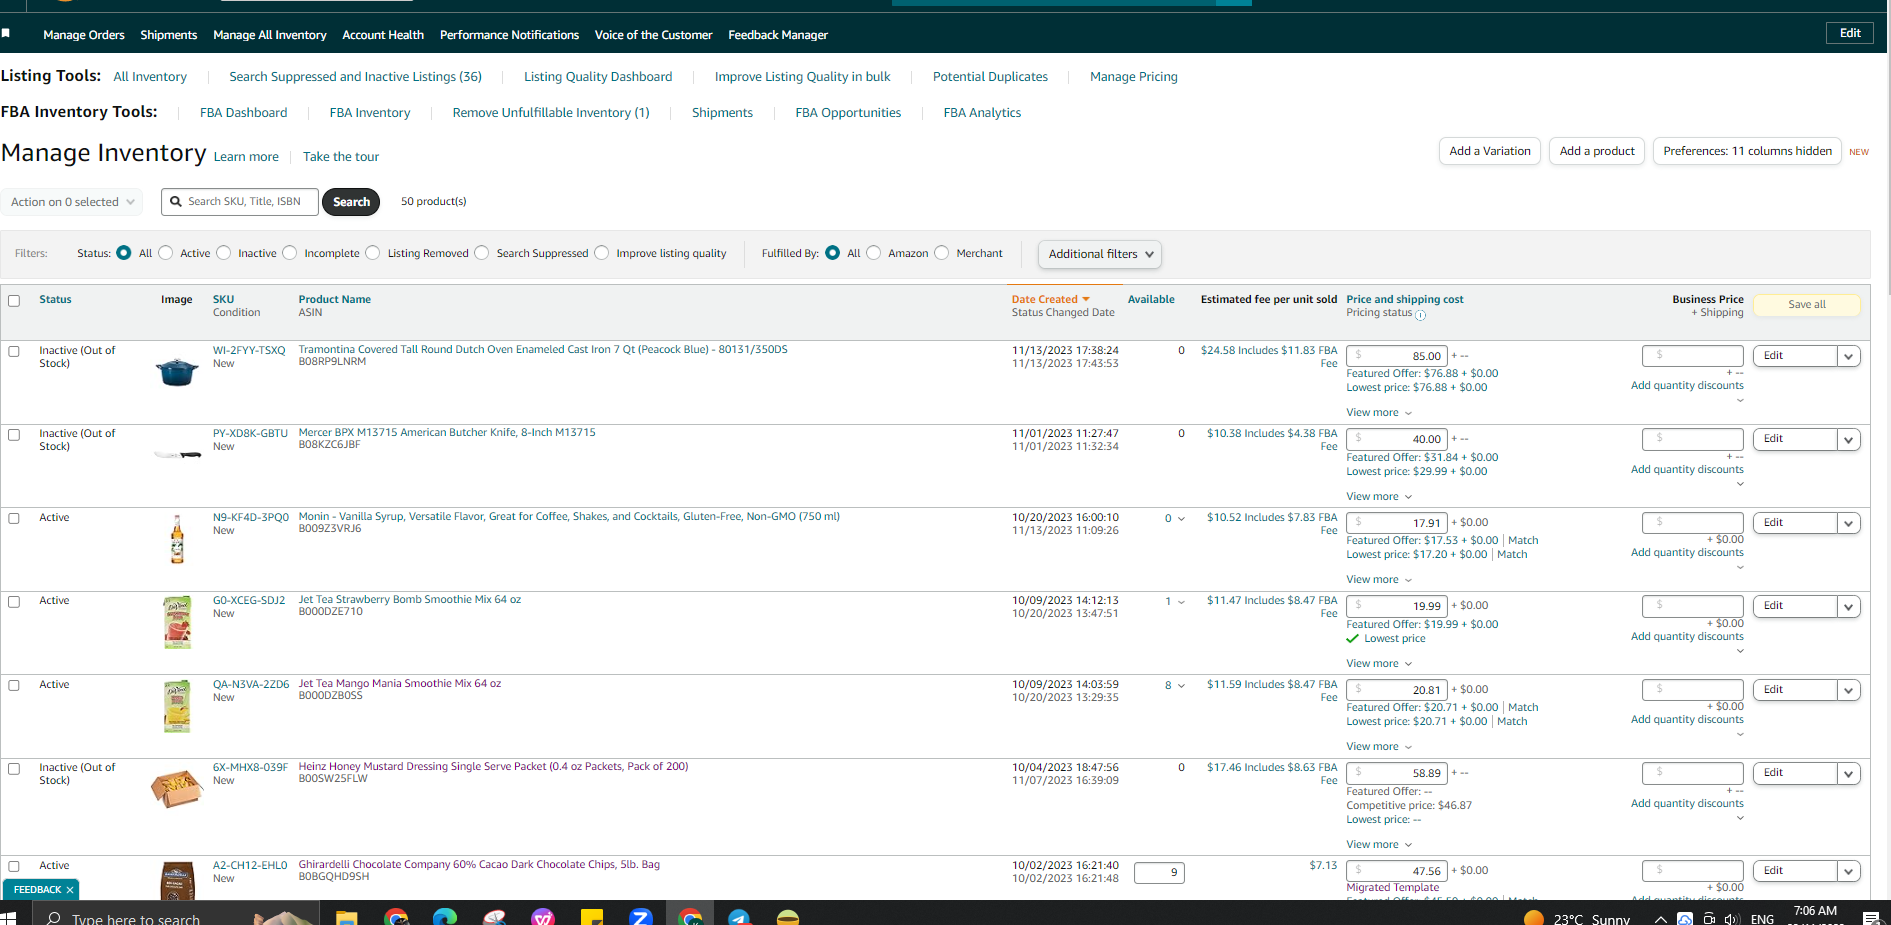Expand View more in Tramontina Dutch Oven row

(x=1379, y=413)
